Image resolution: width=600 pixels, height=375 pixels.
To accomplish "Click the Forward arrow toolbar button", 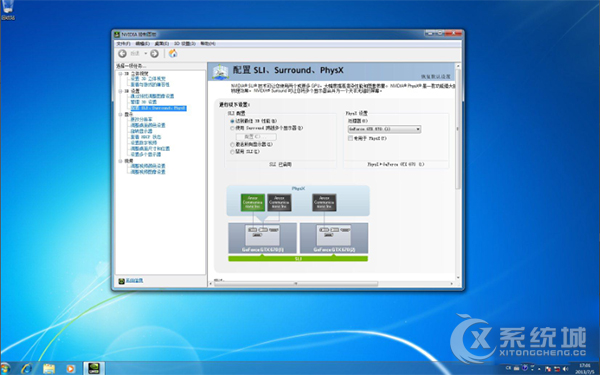I will [154, 54].
